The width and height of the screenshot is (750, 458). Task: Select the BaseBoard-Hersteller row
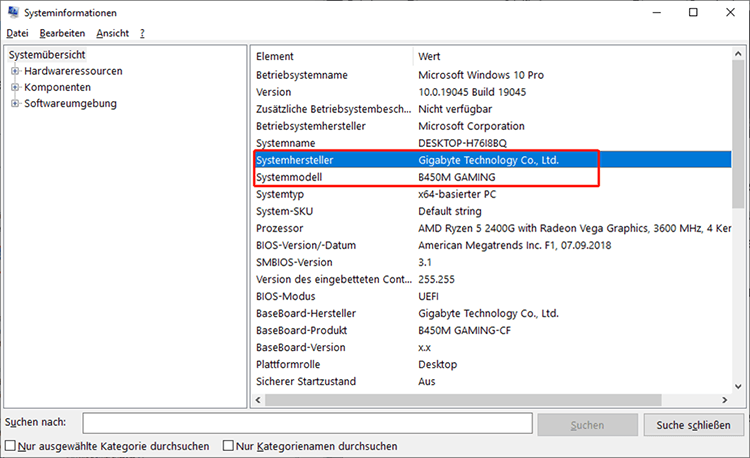click(492, 313)
